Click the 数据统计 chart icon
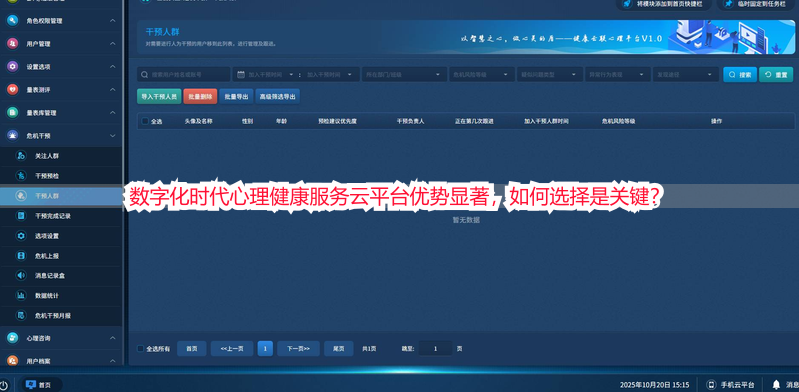Viewport: 799px width, 392px height. 21,296
